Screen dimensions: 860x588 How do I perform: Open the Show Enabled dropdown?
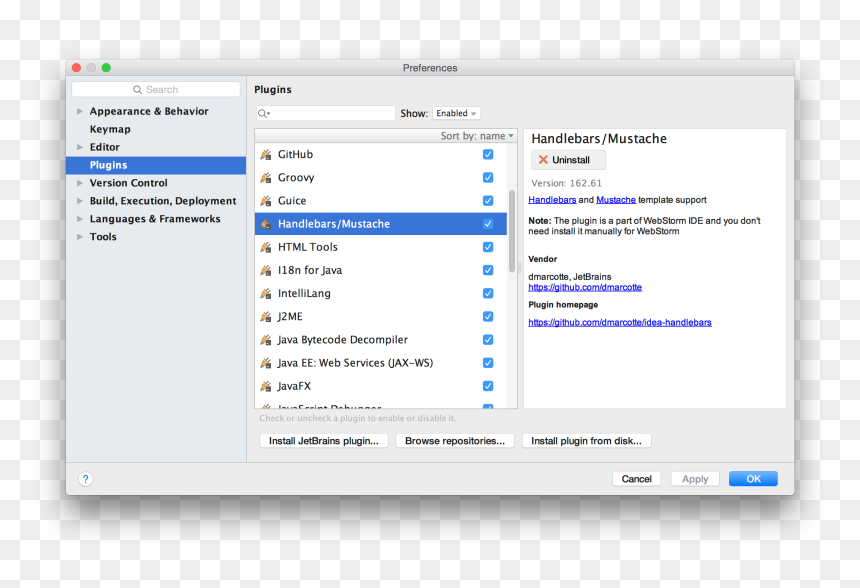[456, 114]
